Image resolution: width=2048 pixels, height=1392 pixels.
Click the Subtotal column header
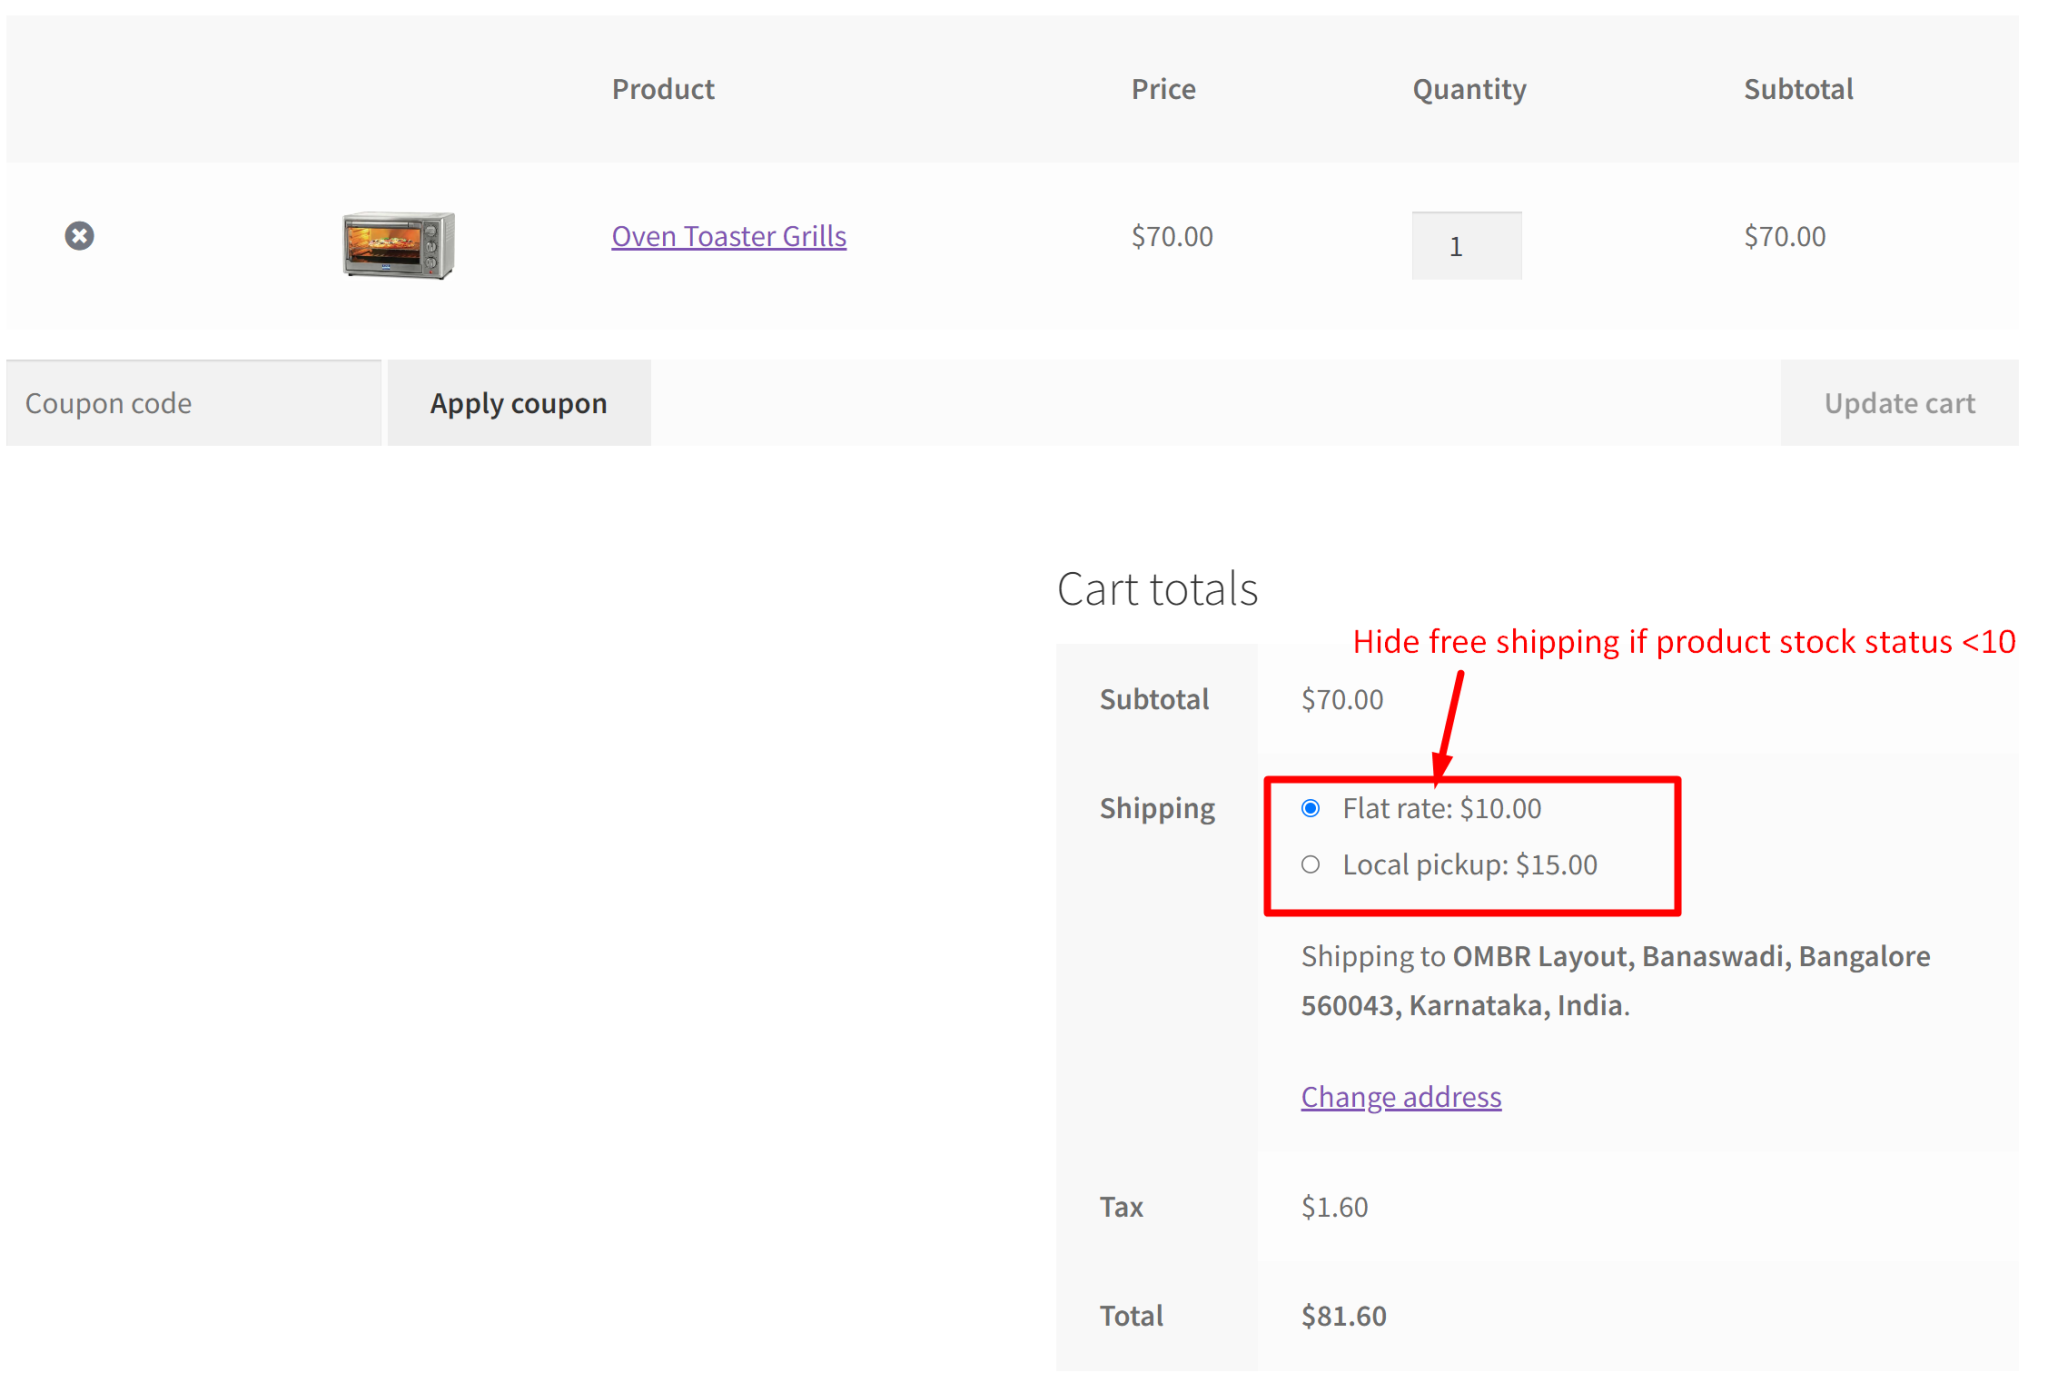(1798, 88)
